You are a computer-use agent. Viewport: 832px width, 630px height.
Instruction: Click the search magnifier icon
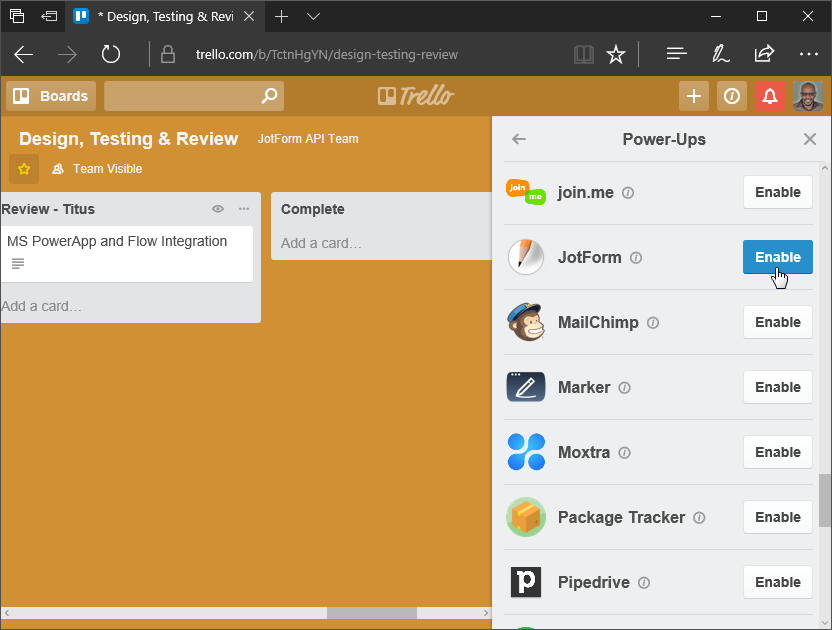(x=269, y=96)
